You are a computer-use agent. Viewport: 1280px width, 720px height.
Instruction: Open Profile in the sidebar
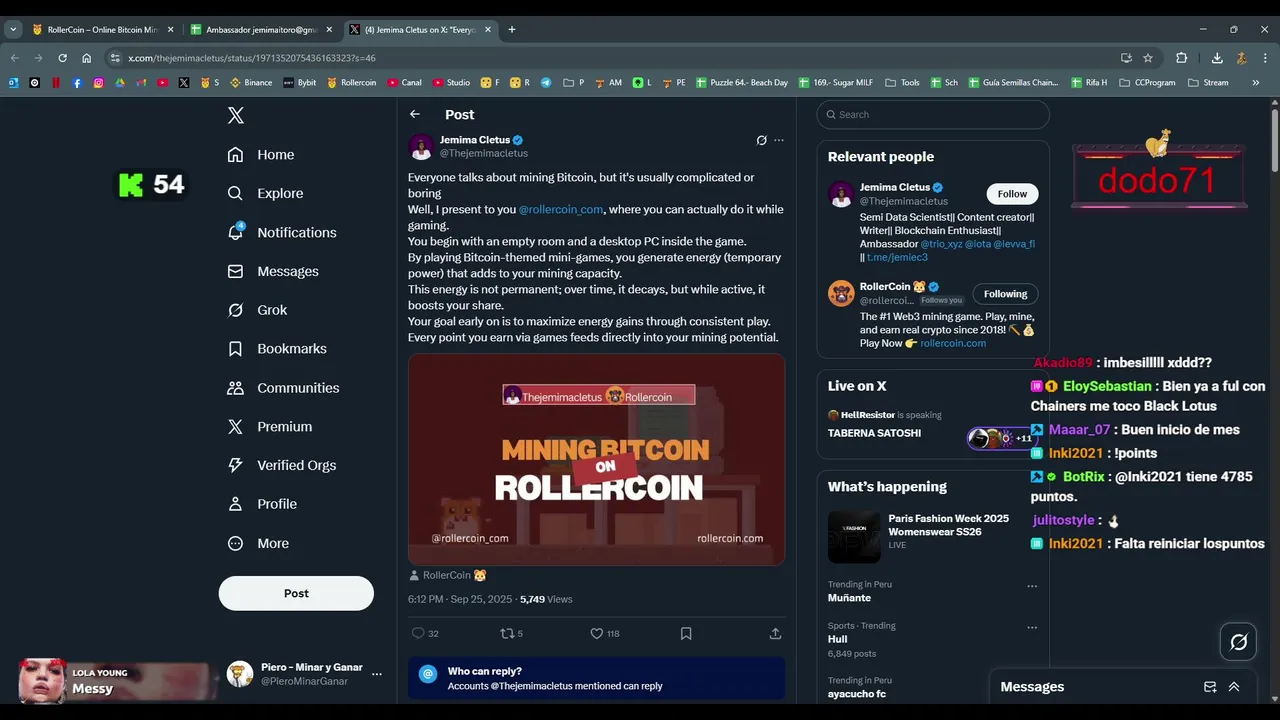click(x=262, y=504)
